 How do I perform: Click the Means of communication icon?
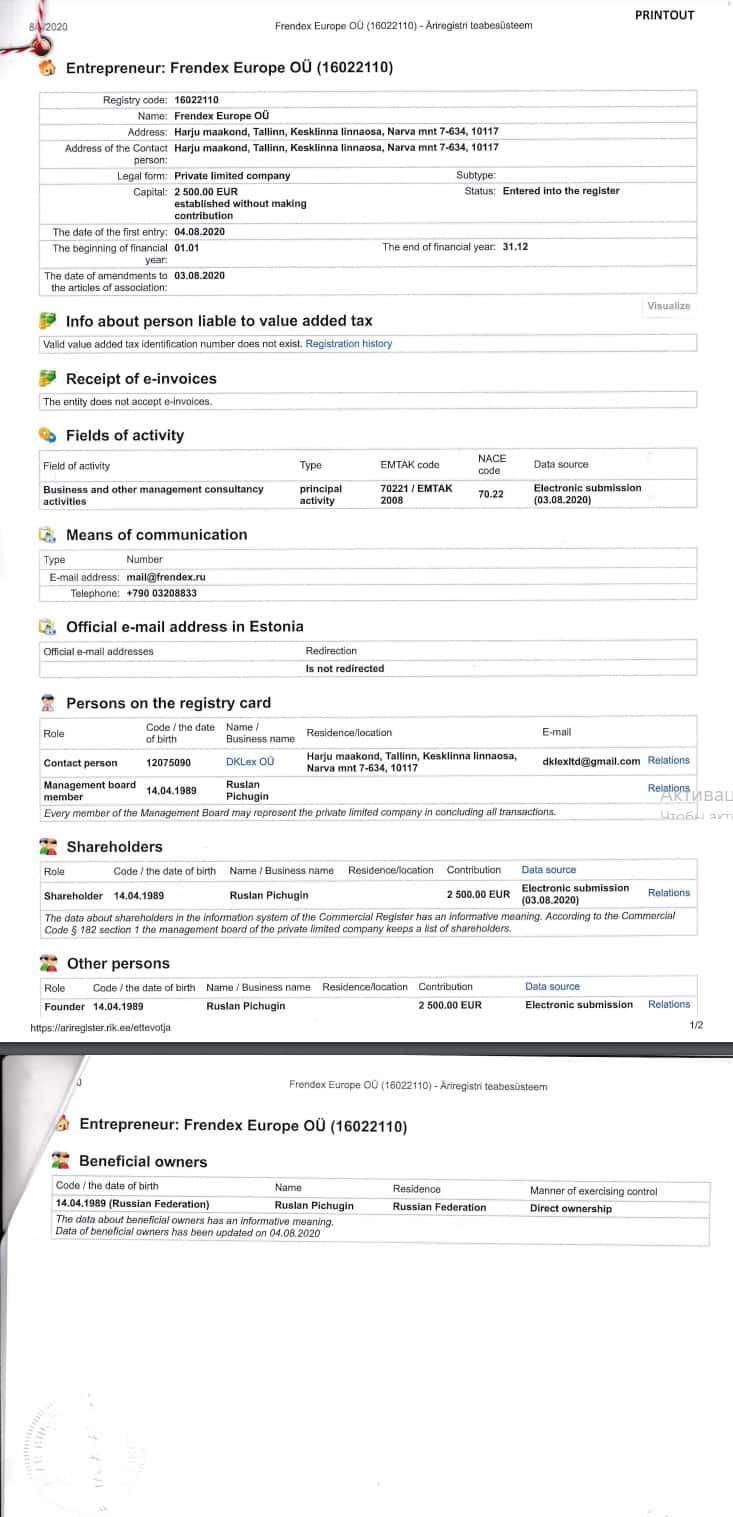[x=47, y=534]
